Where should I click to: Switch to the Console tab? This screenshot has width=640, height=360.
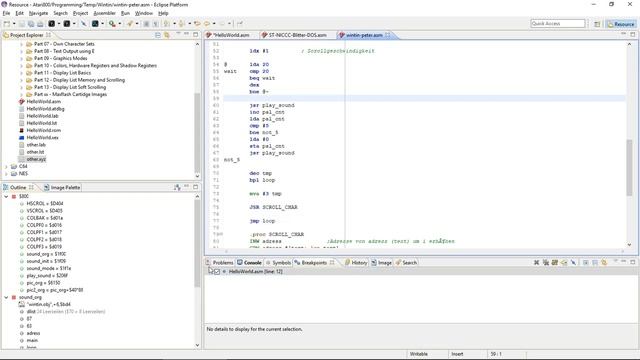249,262
